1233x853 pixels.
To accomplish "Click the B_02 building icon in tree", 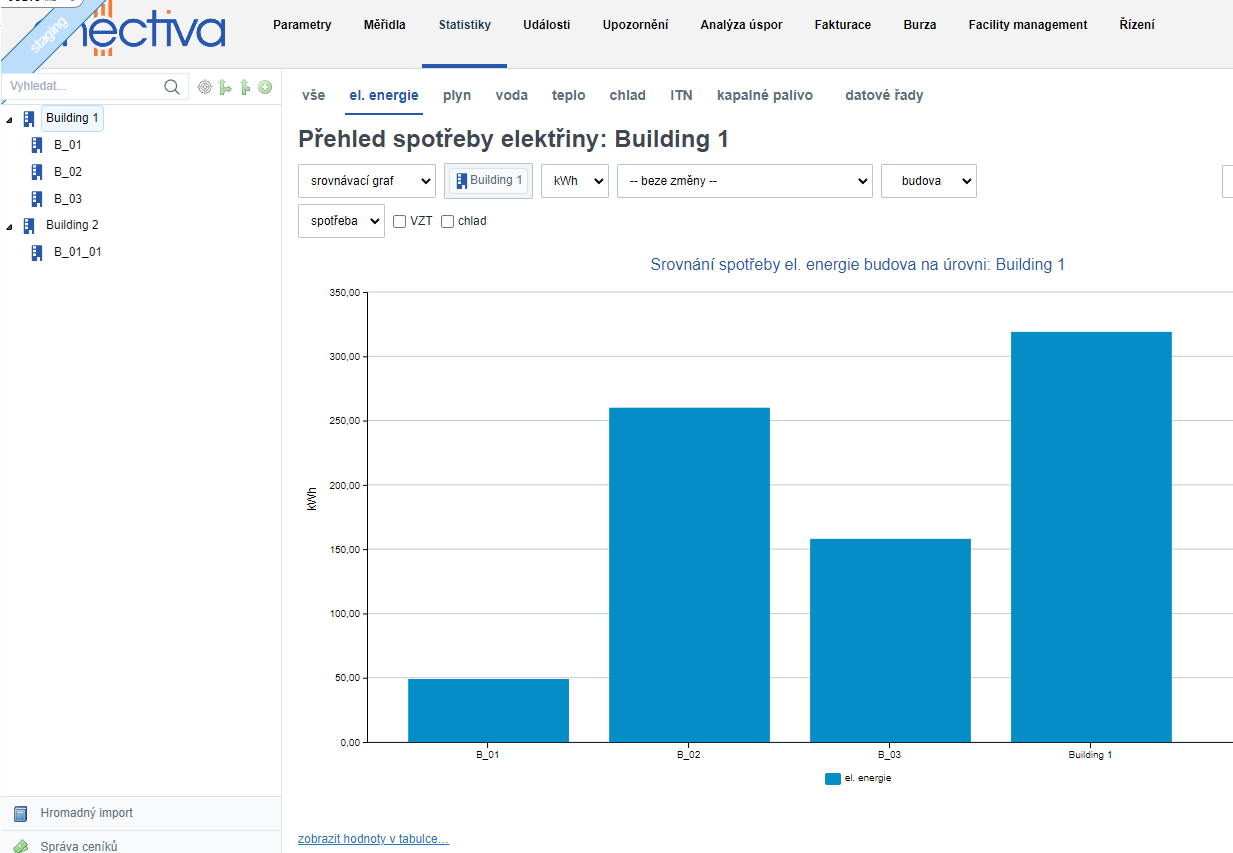I will [x=37, y=172].
